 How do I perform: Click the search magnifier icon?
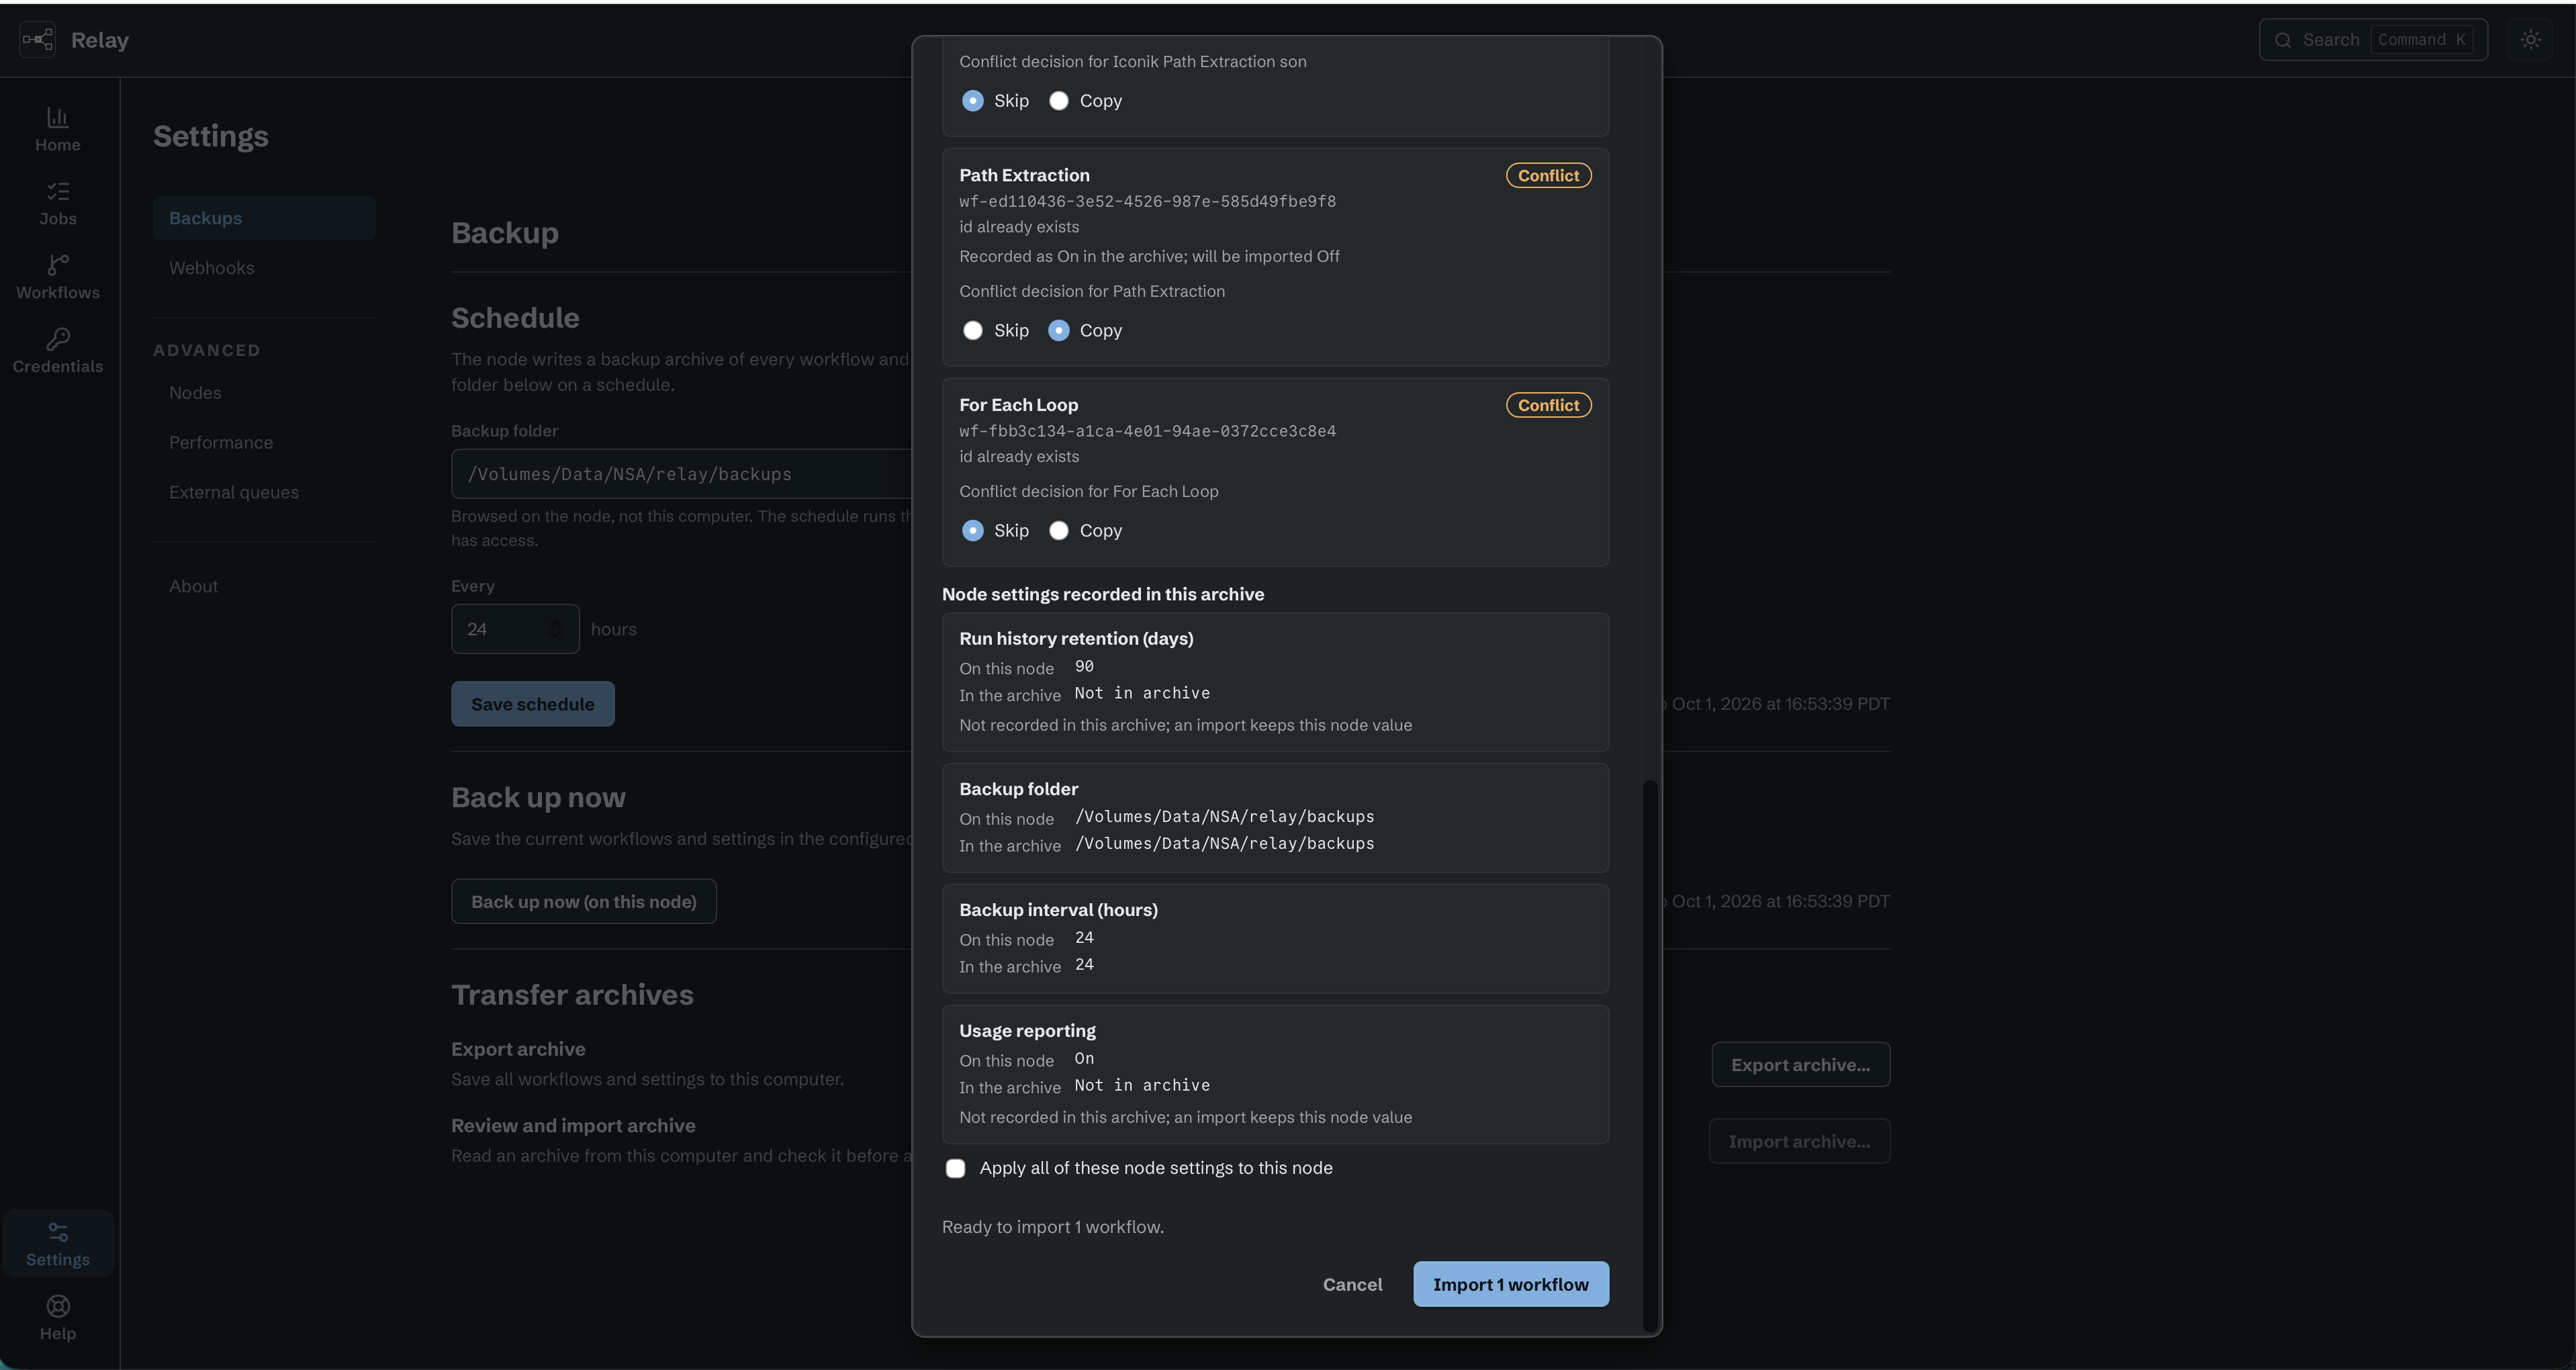pos(2283,40)
